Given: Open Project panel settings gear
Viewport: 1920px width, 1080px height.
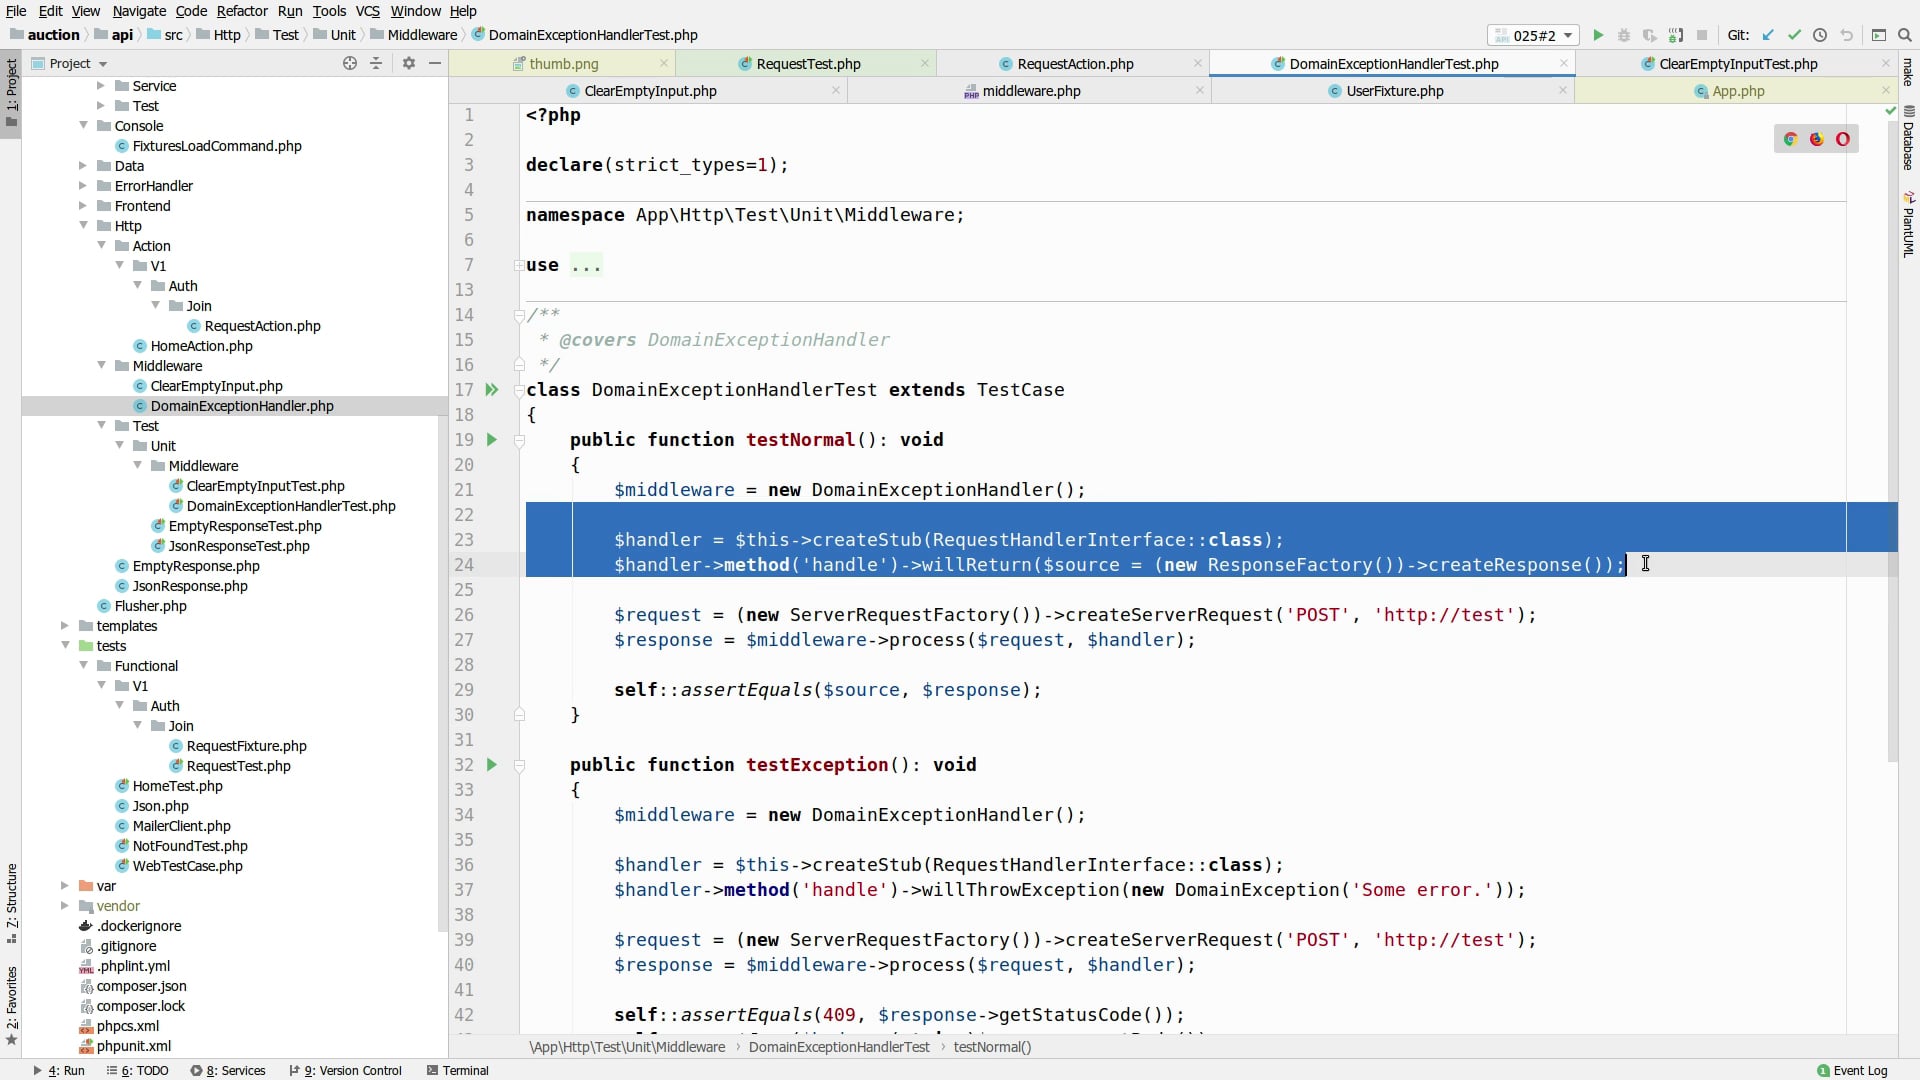Looking at the screenshot, I should 409,63.
